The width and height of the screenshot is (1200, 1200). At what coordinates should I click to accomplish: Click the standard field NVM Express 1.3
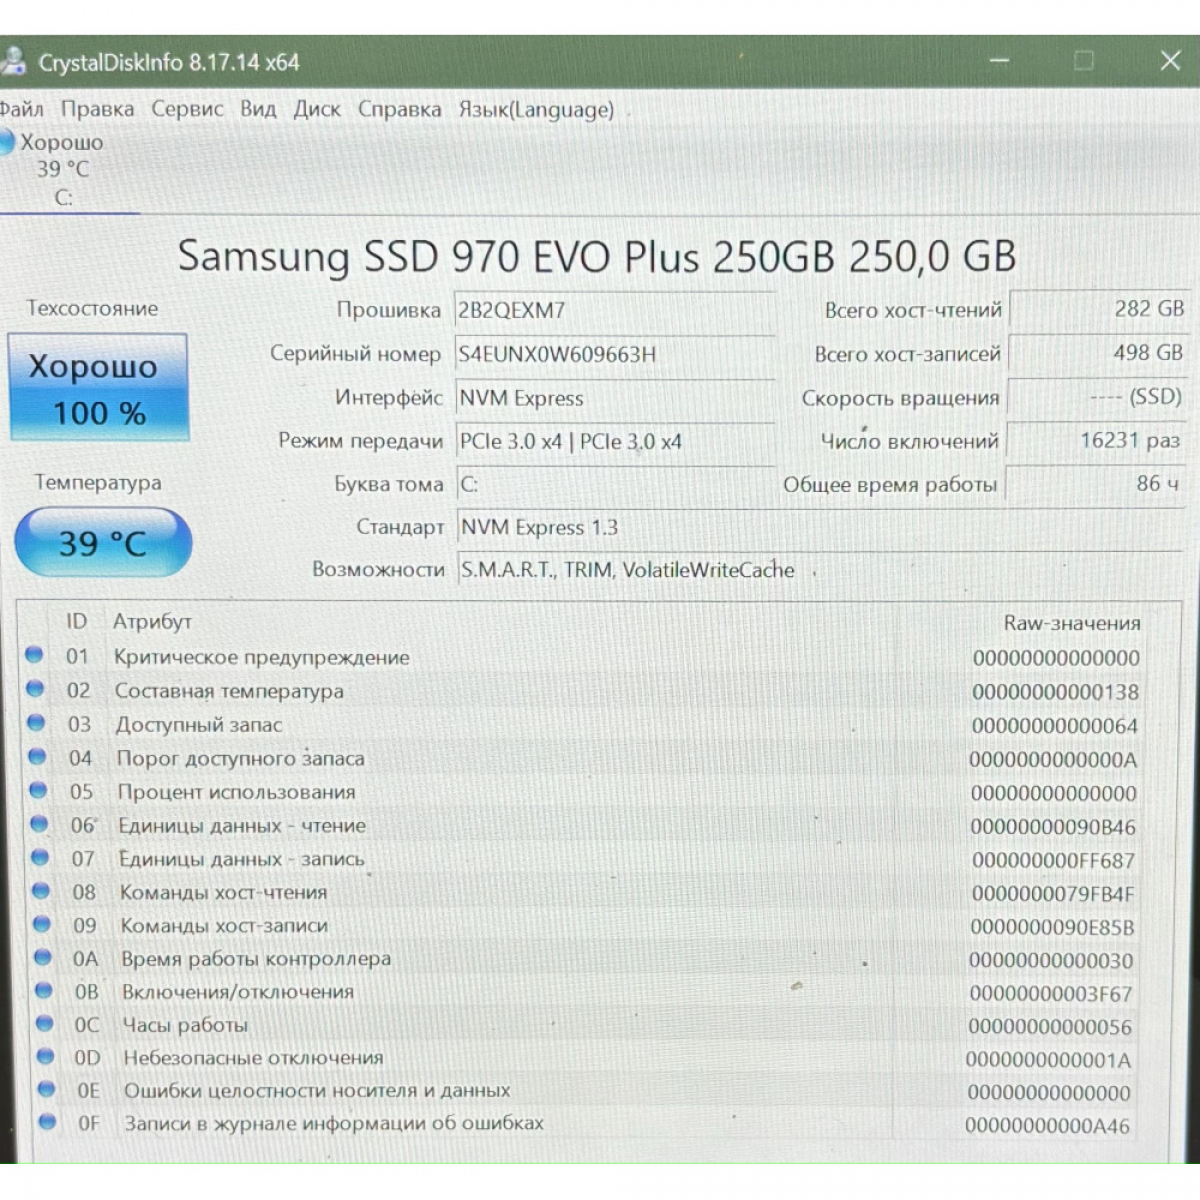[x=818, y=527]
